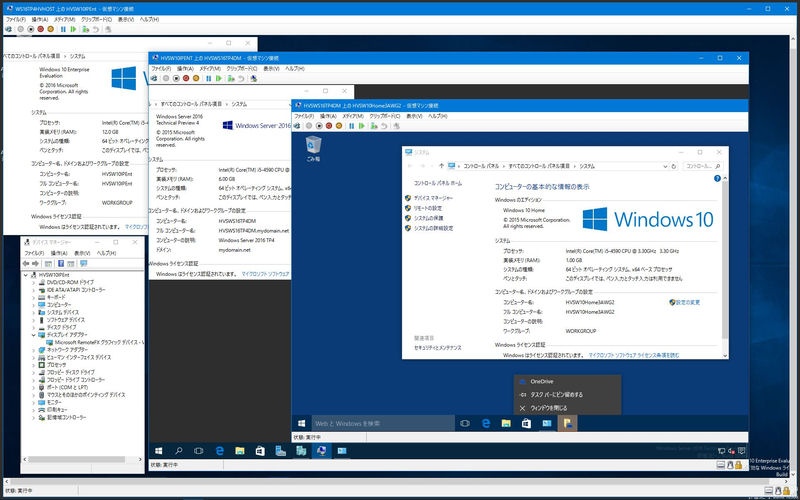Image resolution: width=800 pixels, height=500 pixels.
Task: Expand ポート (COM と LPT) in Device Manager
Action: tap(34, 388)
